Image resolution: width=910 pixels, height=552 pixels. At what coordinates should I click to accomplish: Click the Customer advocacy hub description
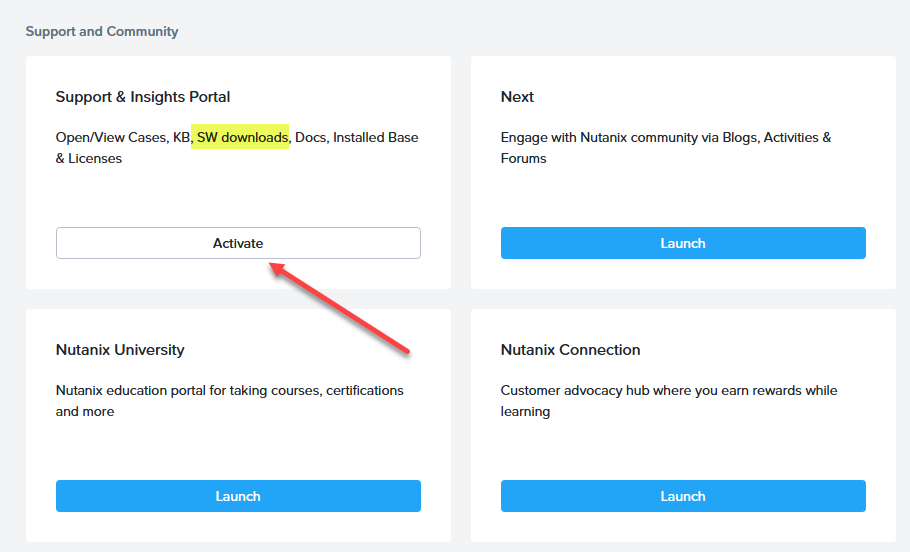[669, 400]
